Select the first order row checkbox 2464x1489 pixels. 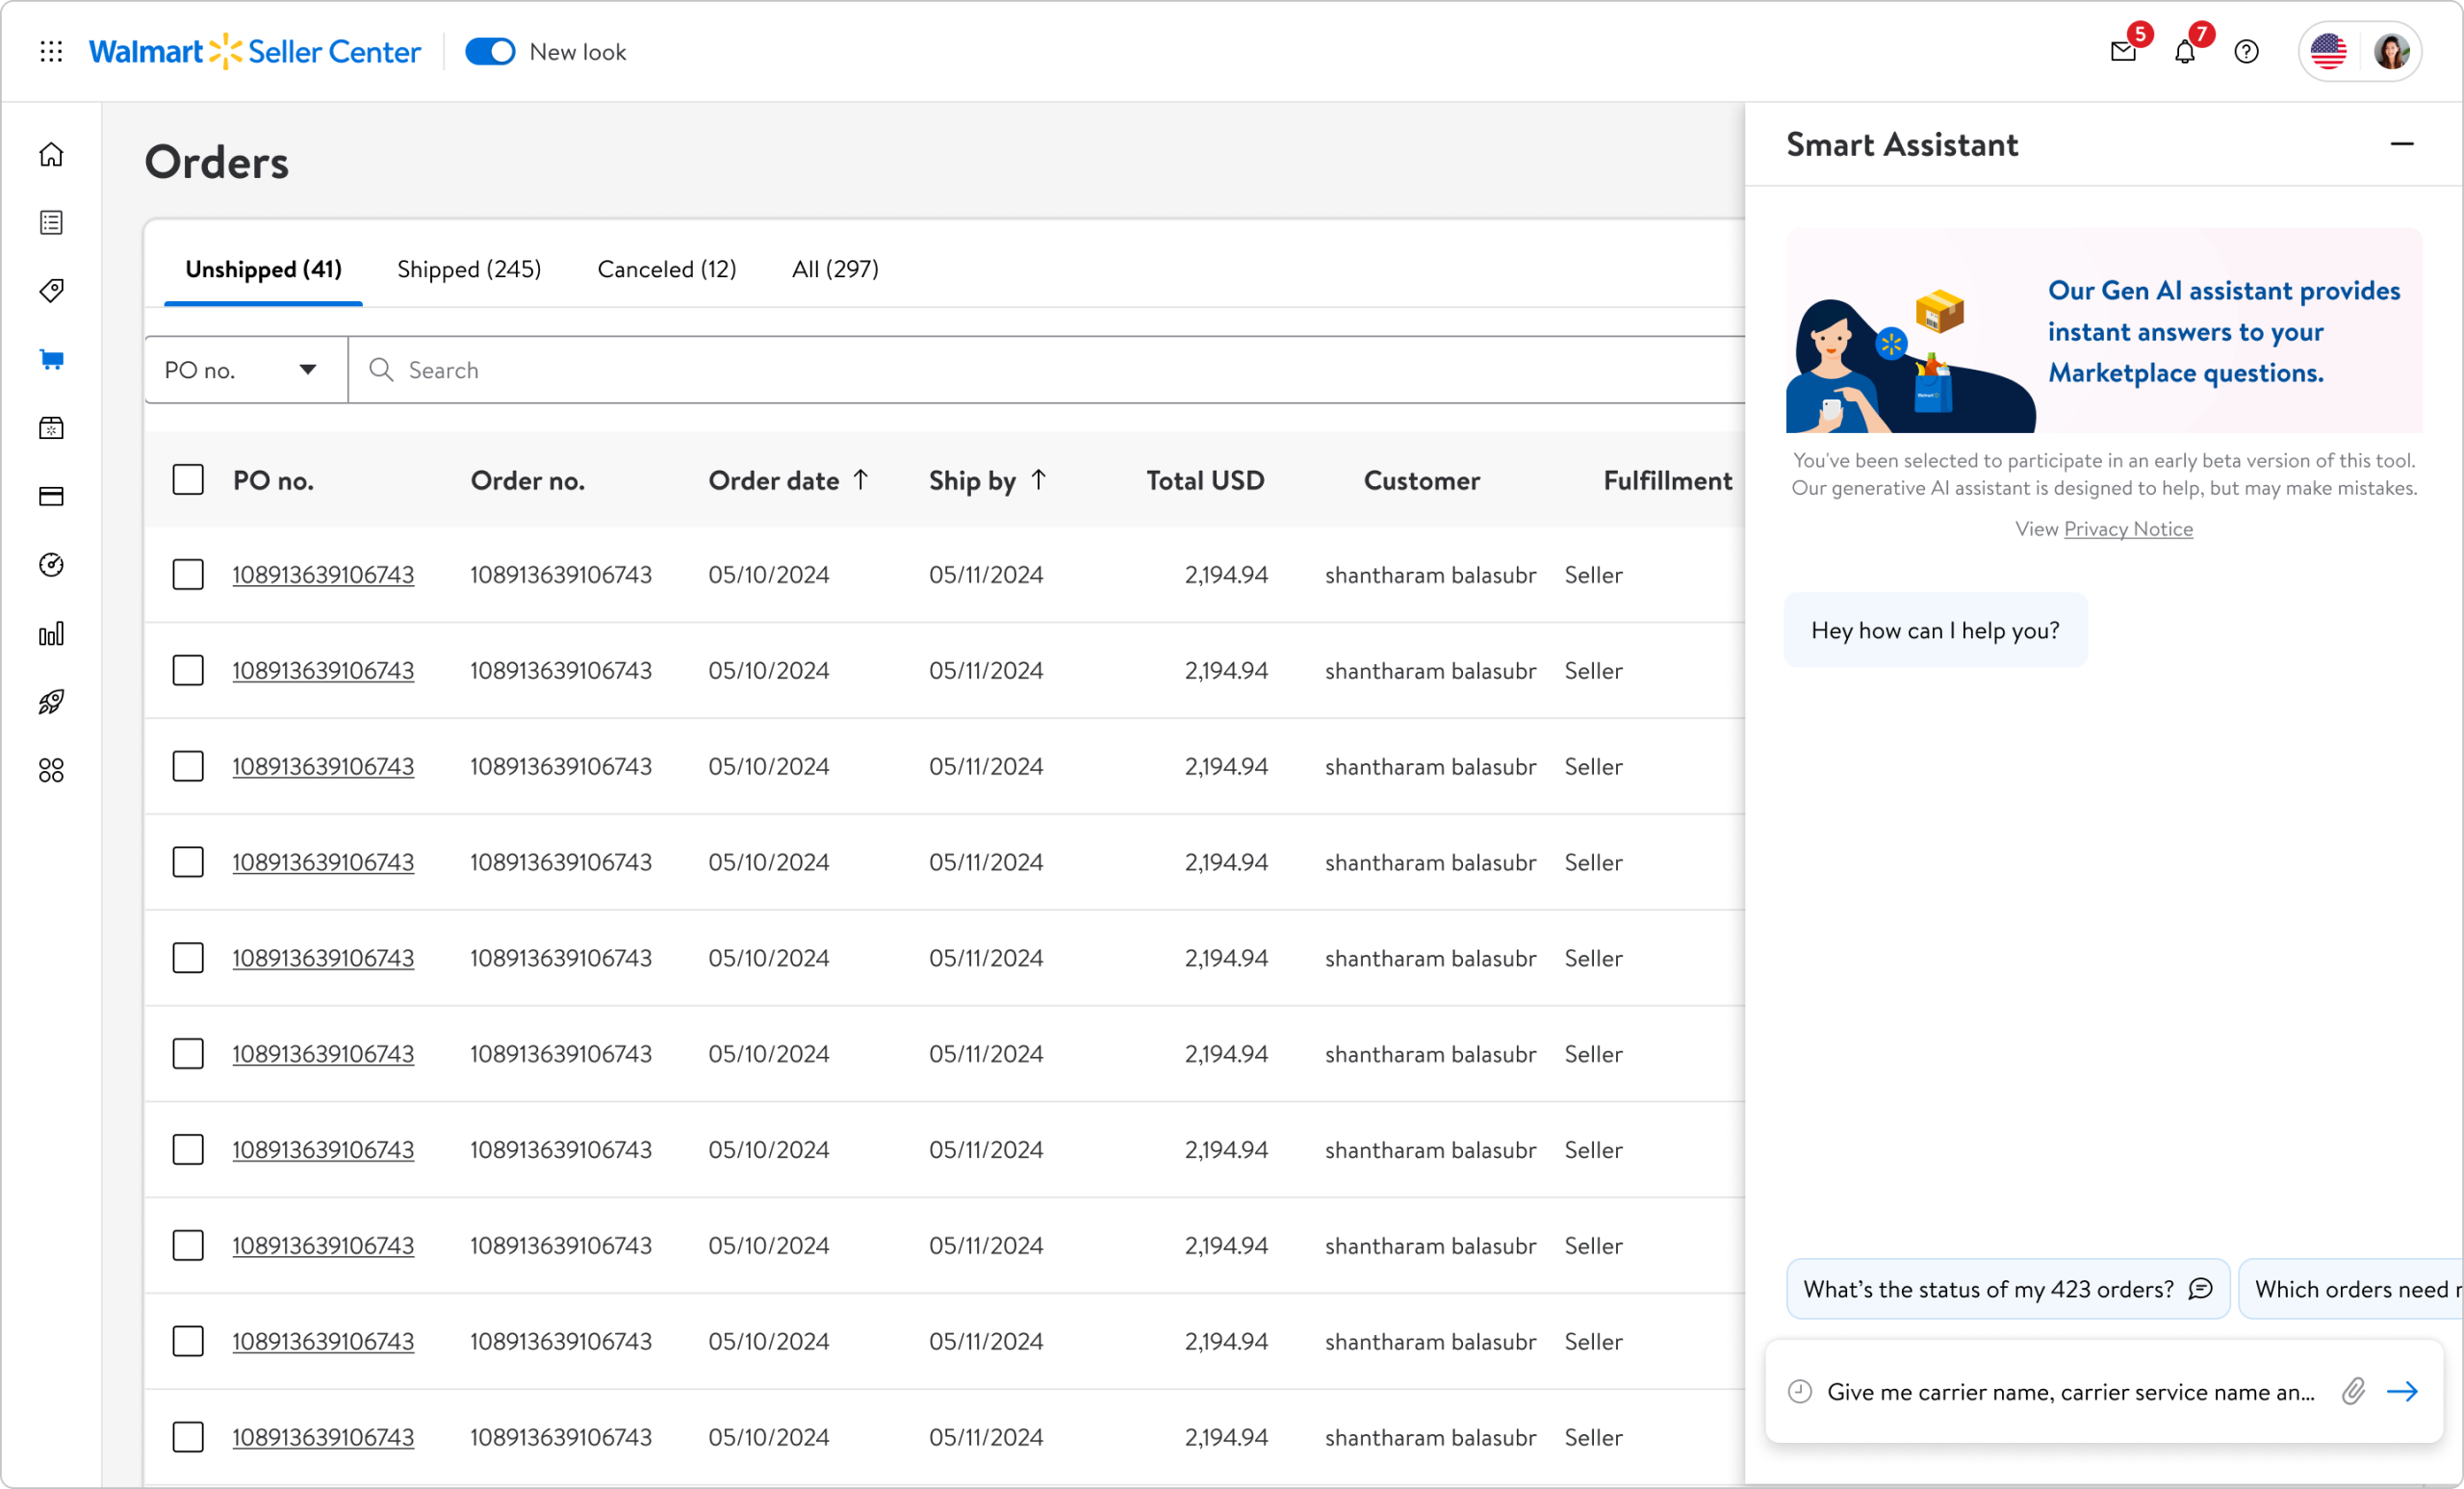[x=188, y=575]
